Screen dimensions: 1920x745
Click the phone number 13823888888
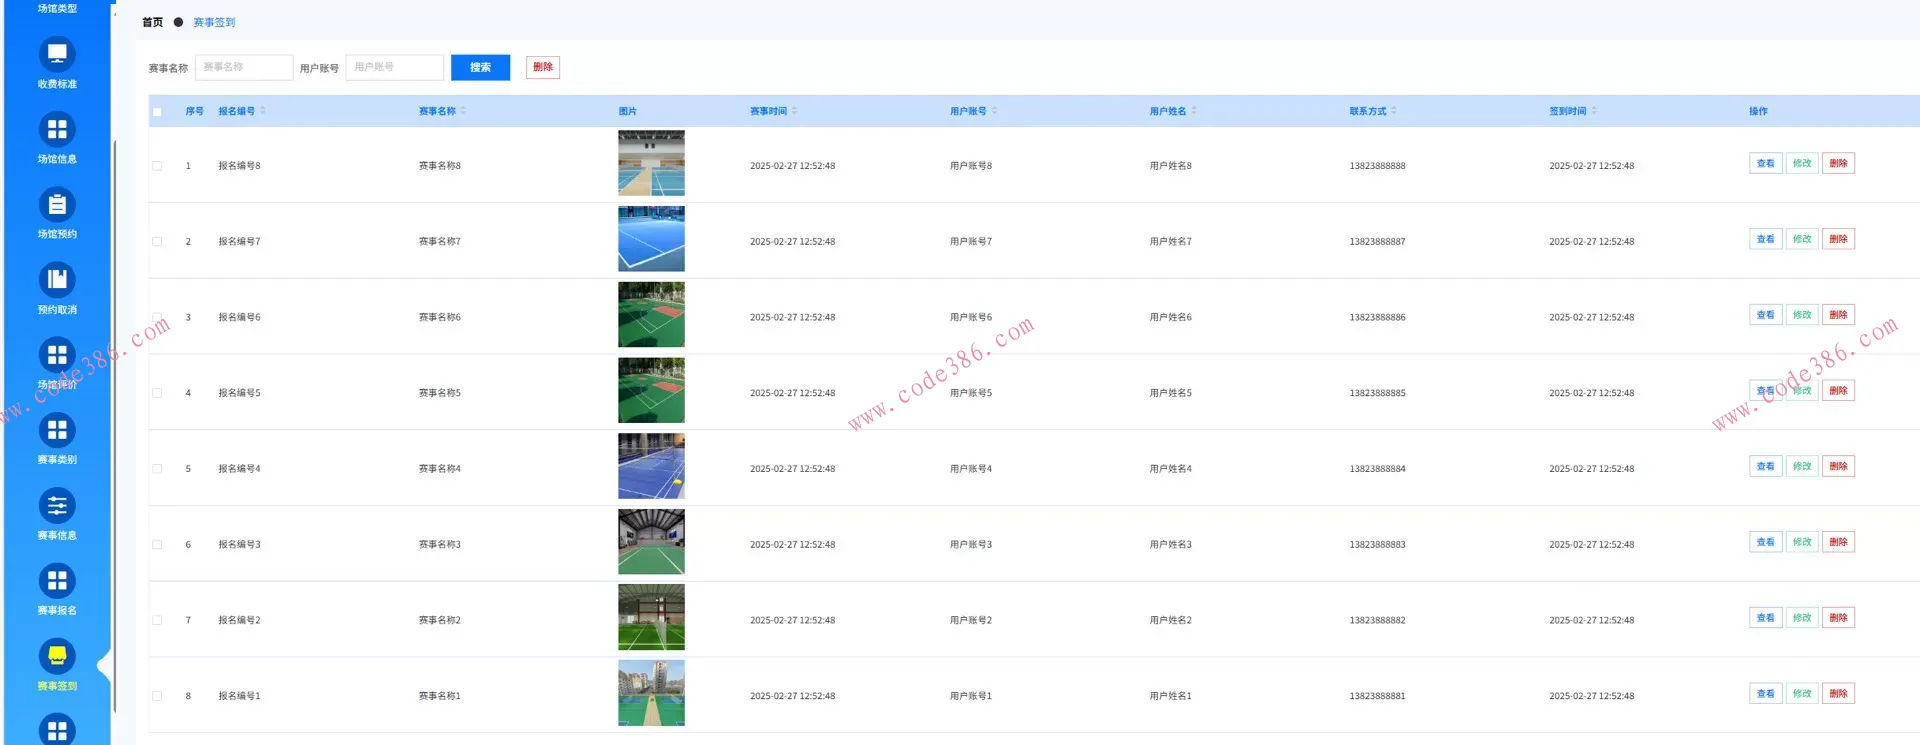pyautogui.click(x=1377, y=166)
